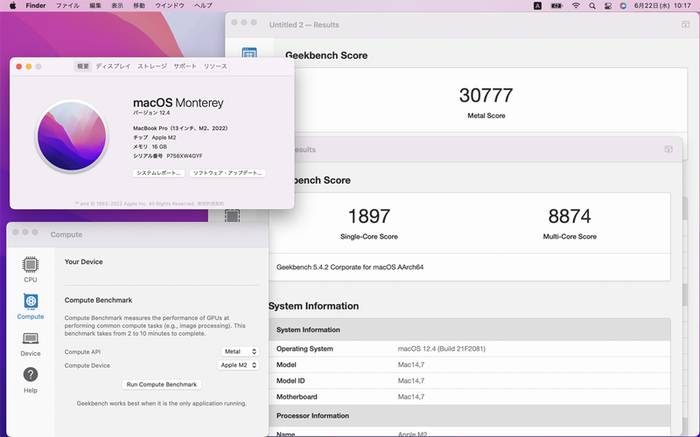Click the Motherboard row Mac14,7 value
The height and width of the screenshot is (437, 700).
(411, 396)
